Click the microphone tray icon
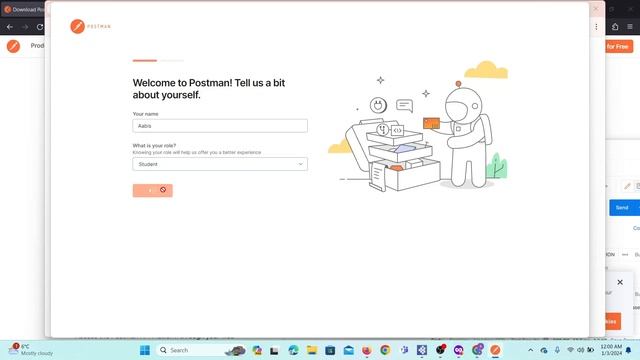This screenshot has width=640, height=360. click(557, 350)
